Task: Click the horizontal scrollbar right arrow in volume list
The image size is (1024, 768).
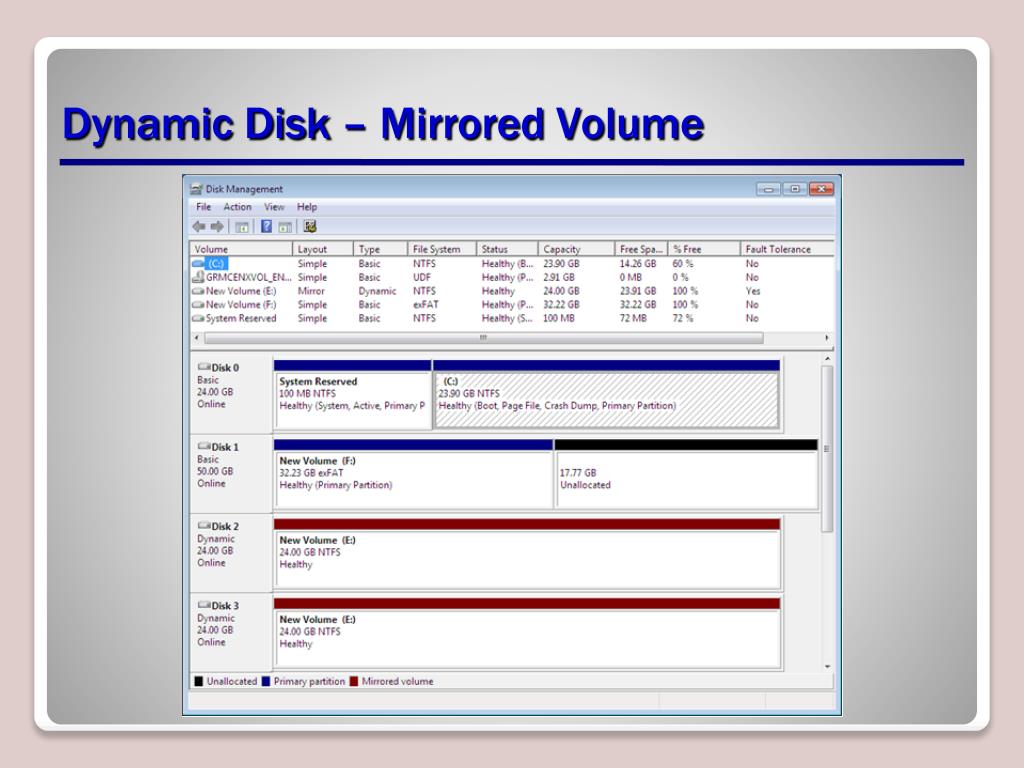Action: (827, 338)
